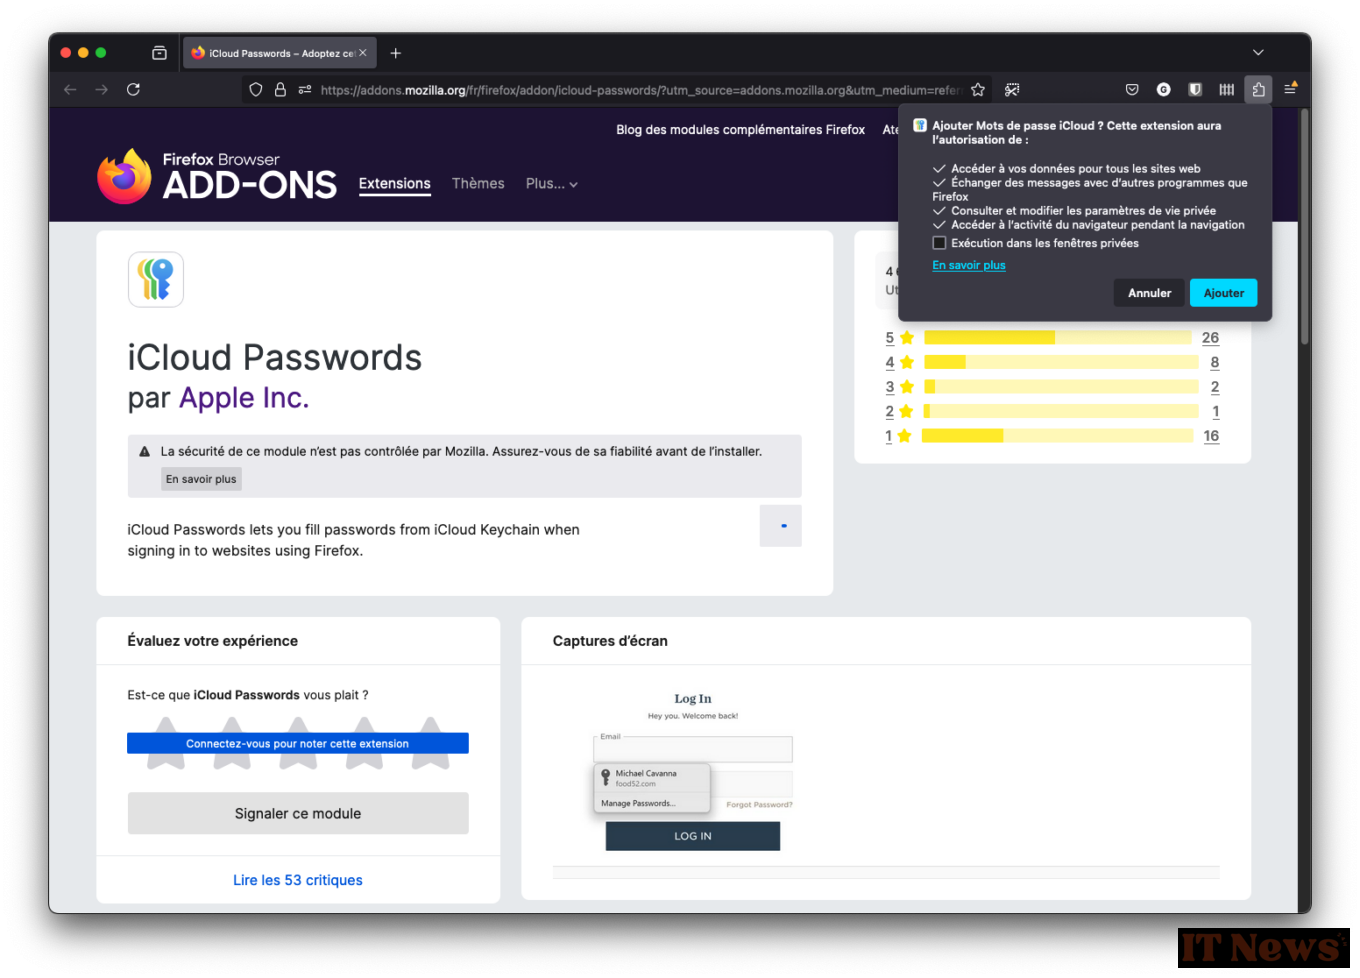Click the 5-star rating bar

pyautogui.click(x=1058, y=338)
